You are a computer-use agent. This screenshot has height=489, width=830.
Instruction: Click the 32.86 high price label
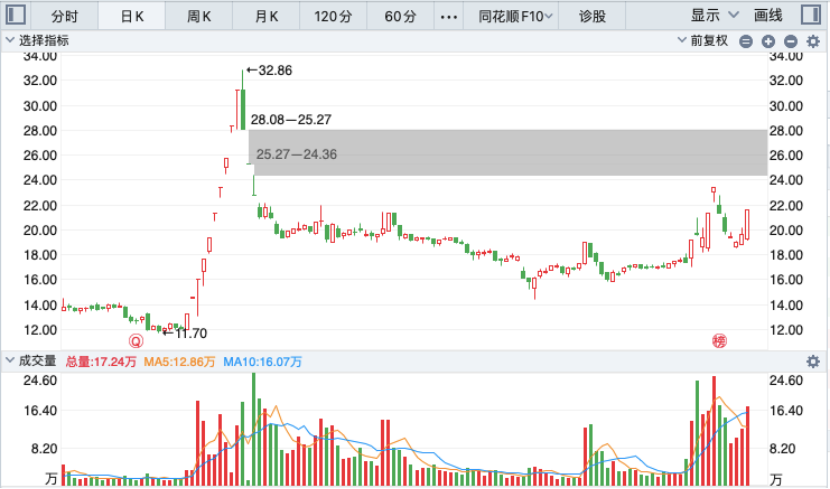[x=269, y=70]
